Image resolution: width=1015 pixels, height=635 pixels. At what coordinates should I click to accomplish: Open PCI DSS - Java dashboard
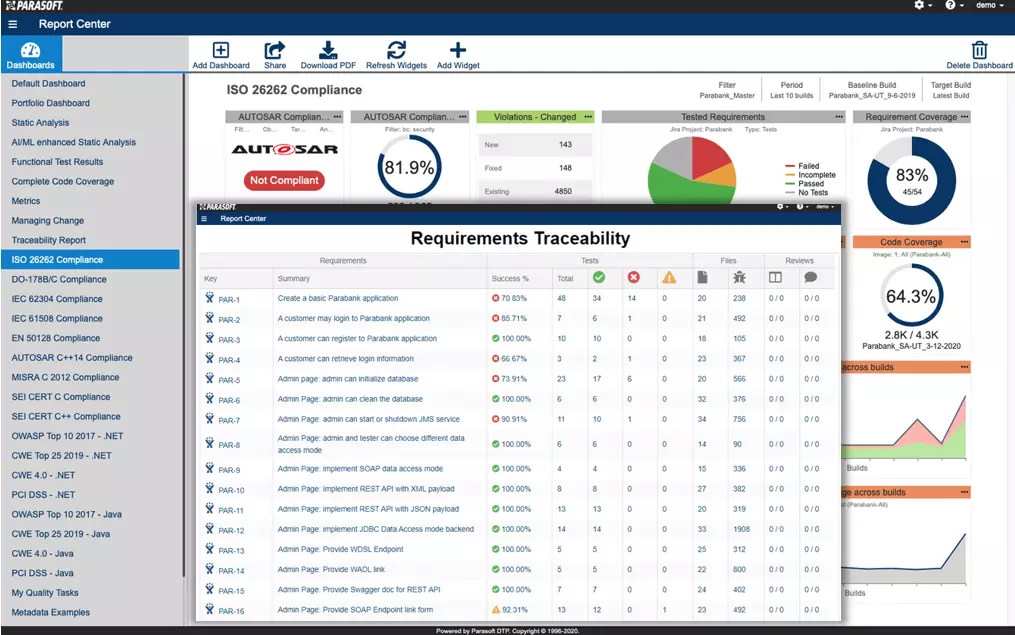(42, 573)
